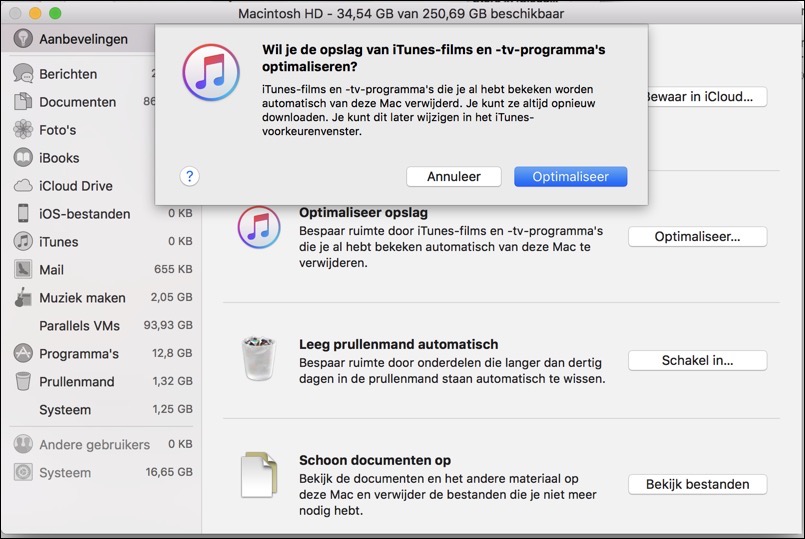The width and height of the screenshot is (805, 539).
Task: Select Parallels VMs in sidebar
Action: 79,325
